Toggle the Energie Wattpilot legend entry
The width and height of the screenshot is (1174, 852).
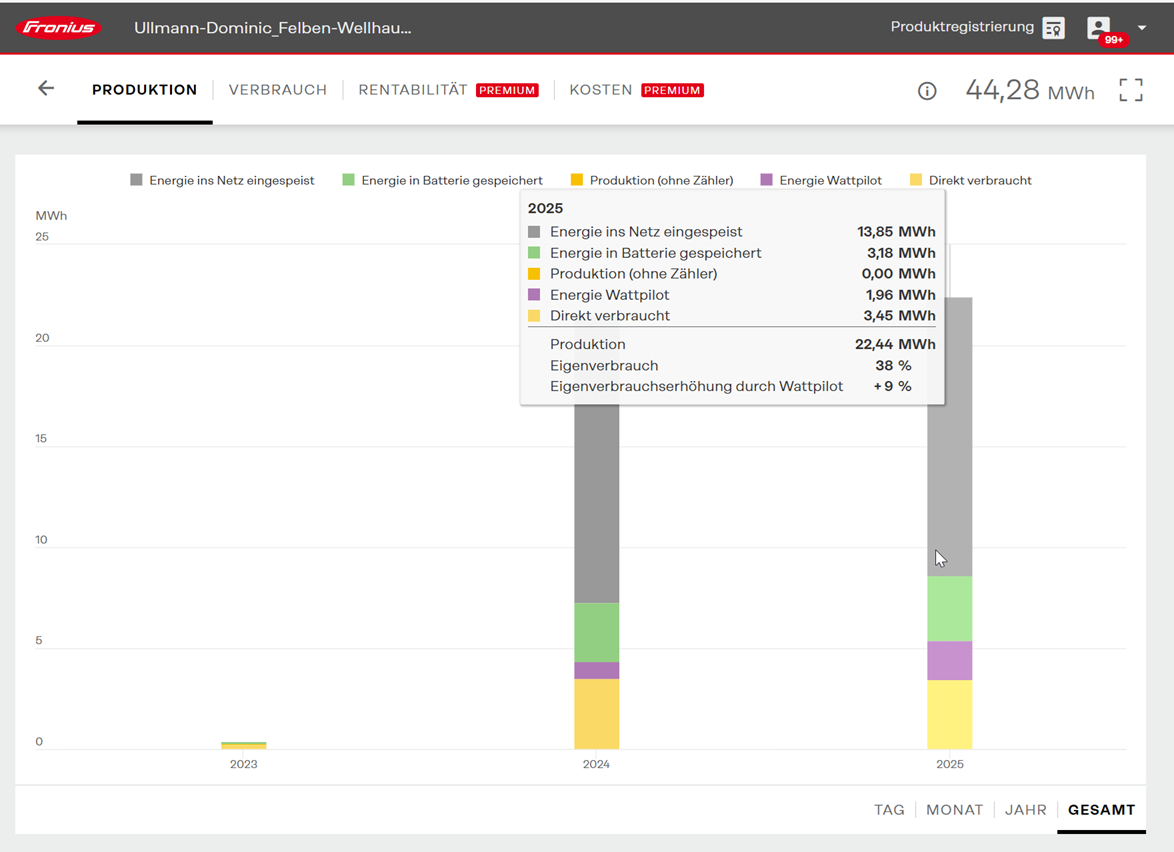(x=821, y=181)
